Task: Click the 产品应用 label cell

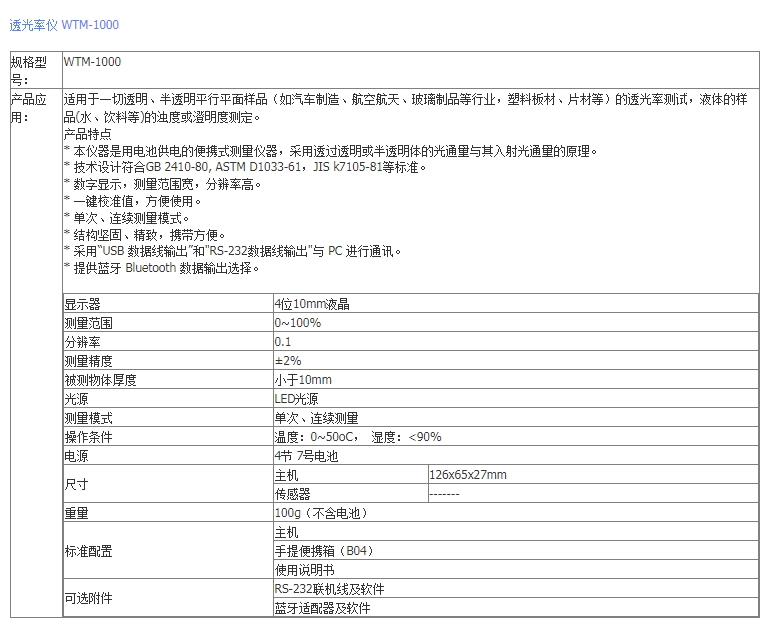Action: pos(35,108)
